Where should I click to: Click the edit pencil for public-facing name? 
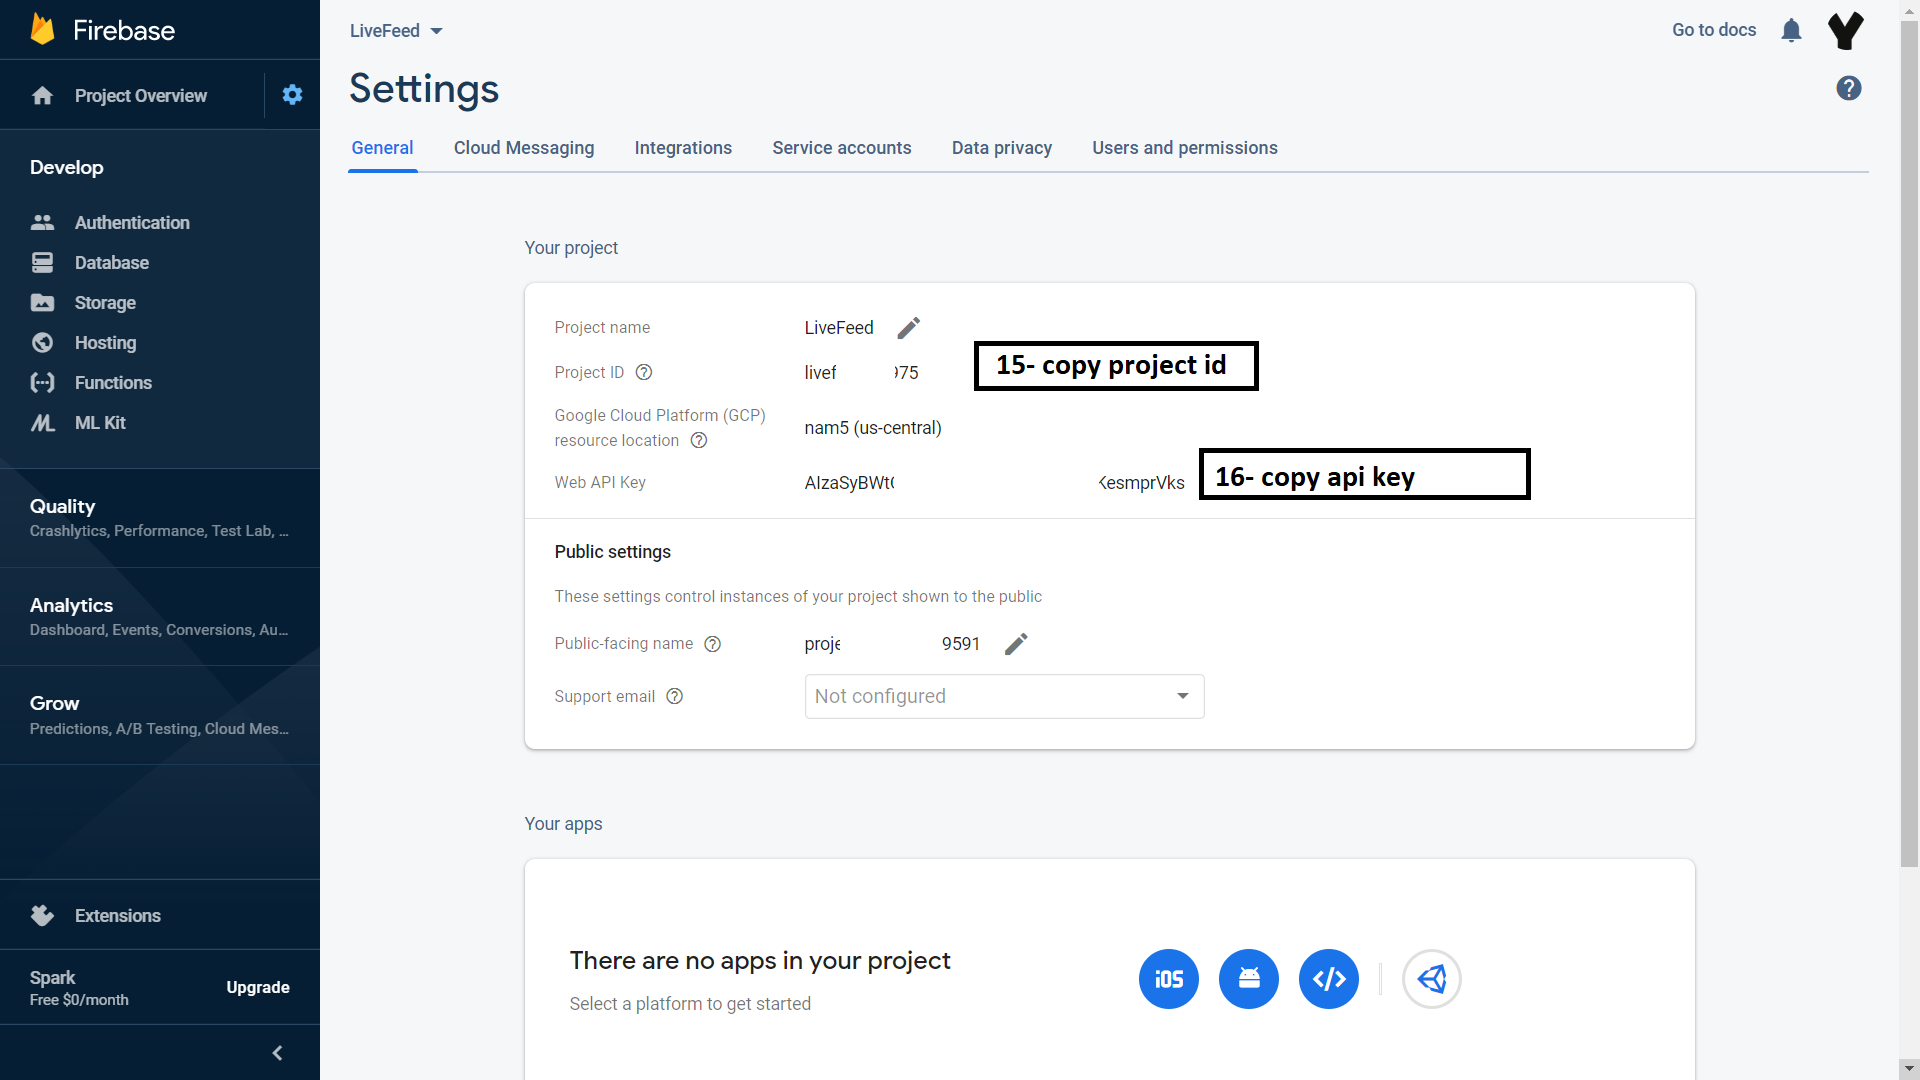(x=1015, y=644)
